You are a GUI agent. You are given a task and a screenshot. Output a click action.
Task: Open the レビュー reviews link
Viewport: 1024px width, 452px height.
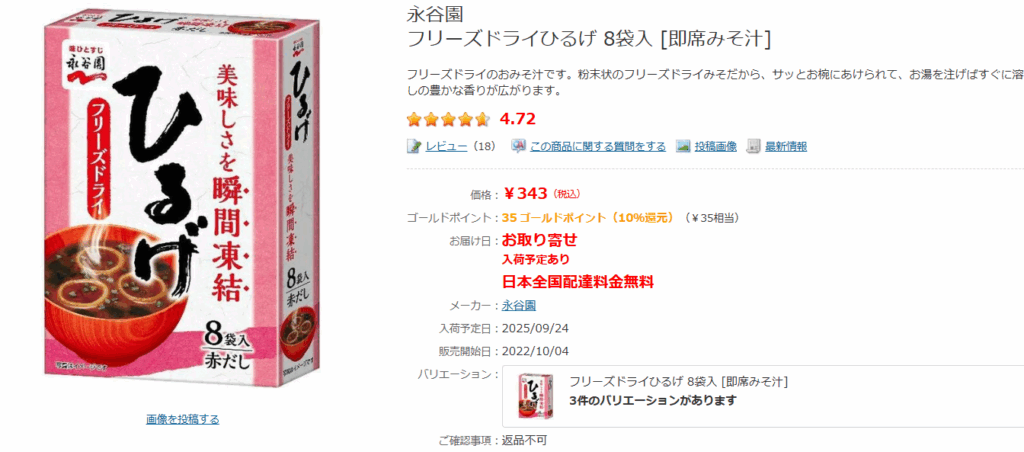(x=446, y=146)
